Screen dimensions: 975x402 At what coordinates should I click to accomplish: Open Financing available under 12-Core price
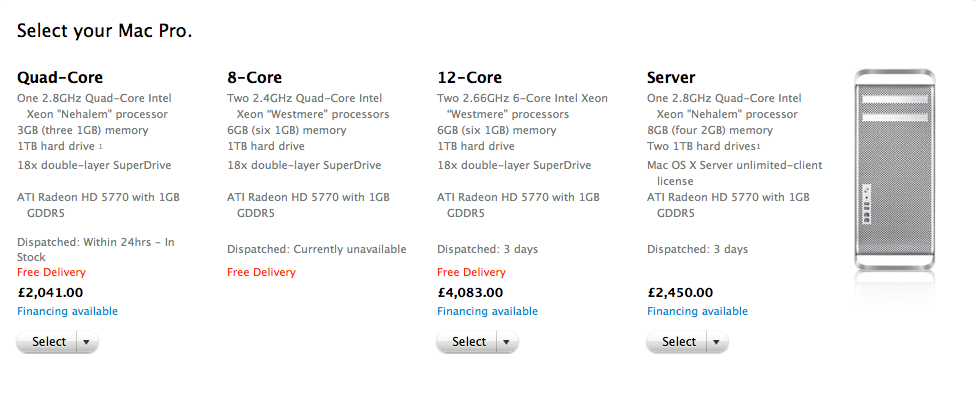(488, 311)
